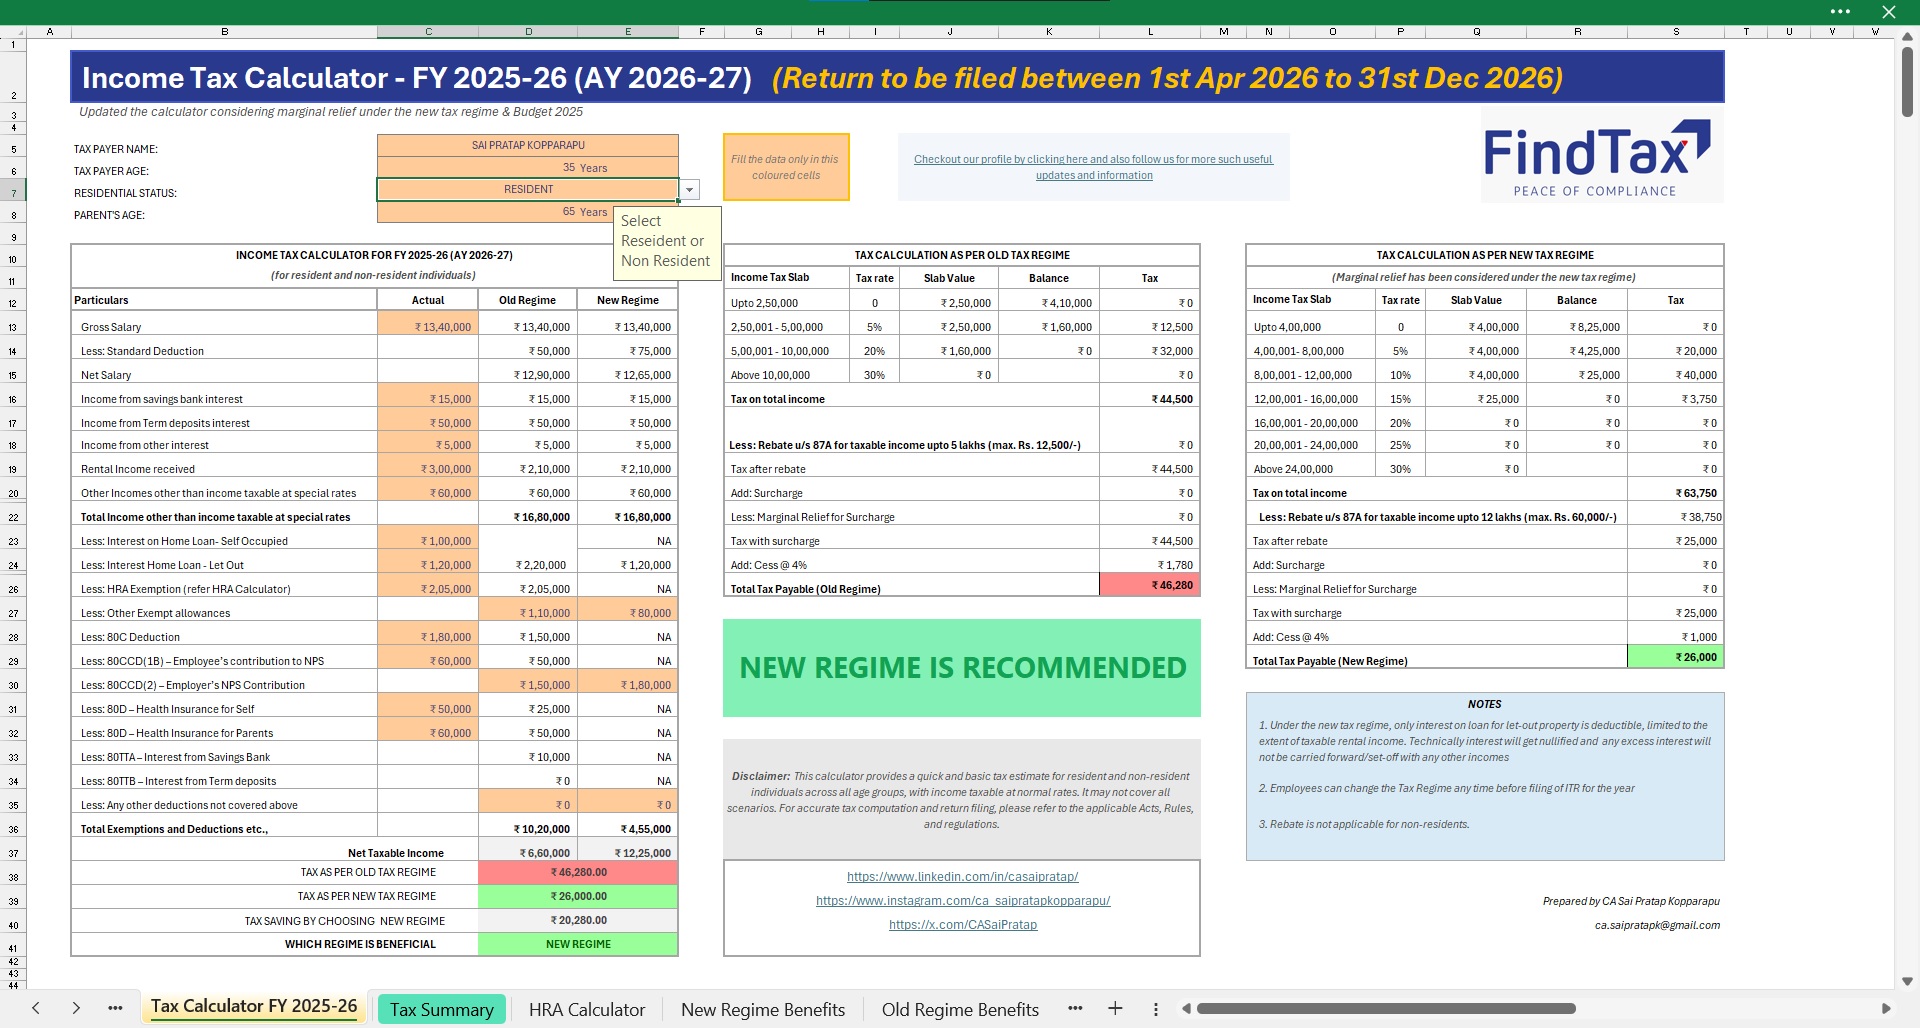Click the horizontal scrollbar thumb
Viewport: 1920px width, 1028px height.
pyautogui.click(x=1385, y=1008)
